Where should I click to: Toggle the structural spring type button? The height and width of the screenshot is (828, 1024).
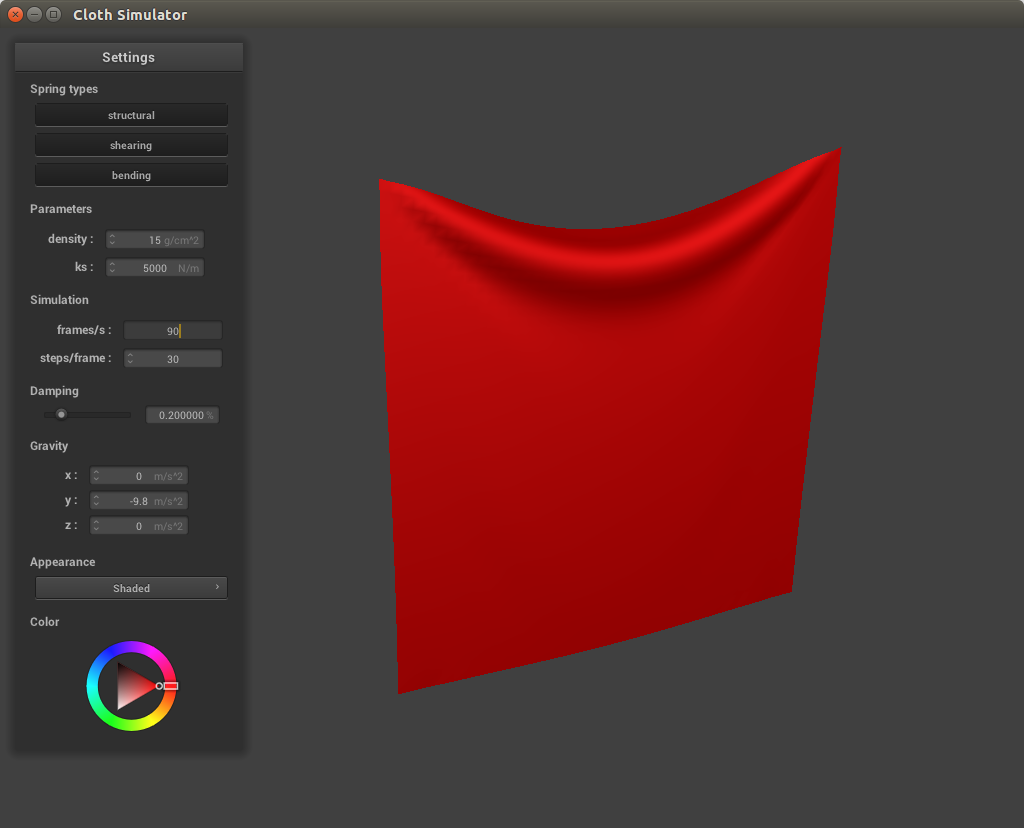[x=131, y=115]
